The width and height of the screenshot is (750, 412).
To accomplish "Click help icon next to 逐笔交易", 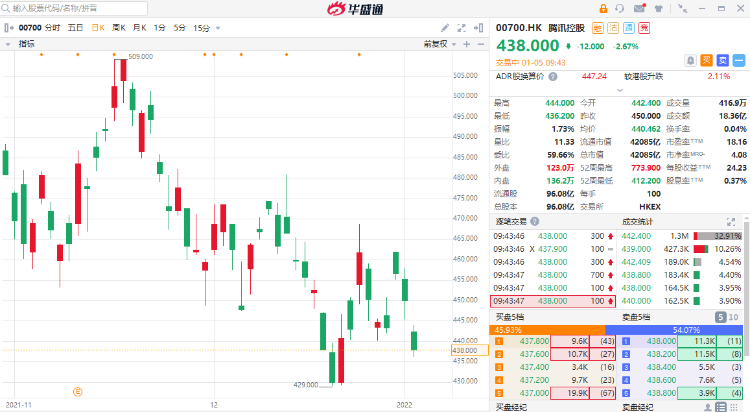I will 535,222.
